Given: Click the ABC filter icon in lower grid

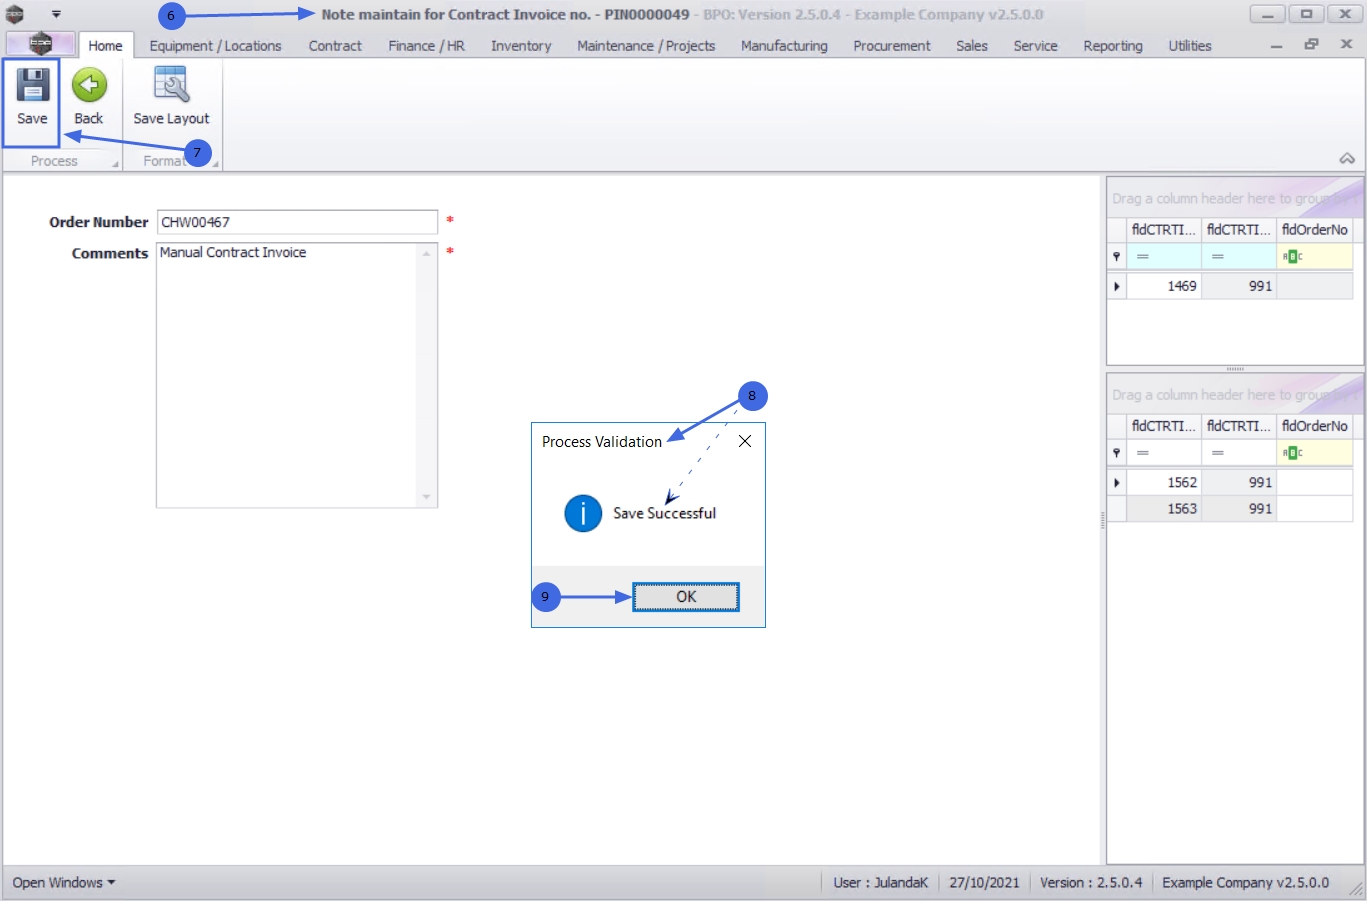Looking at the screenshot, I should [1292, 453].
